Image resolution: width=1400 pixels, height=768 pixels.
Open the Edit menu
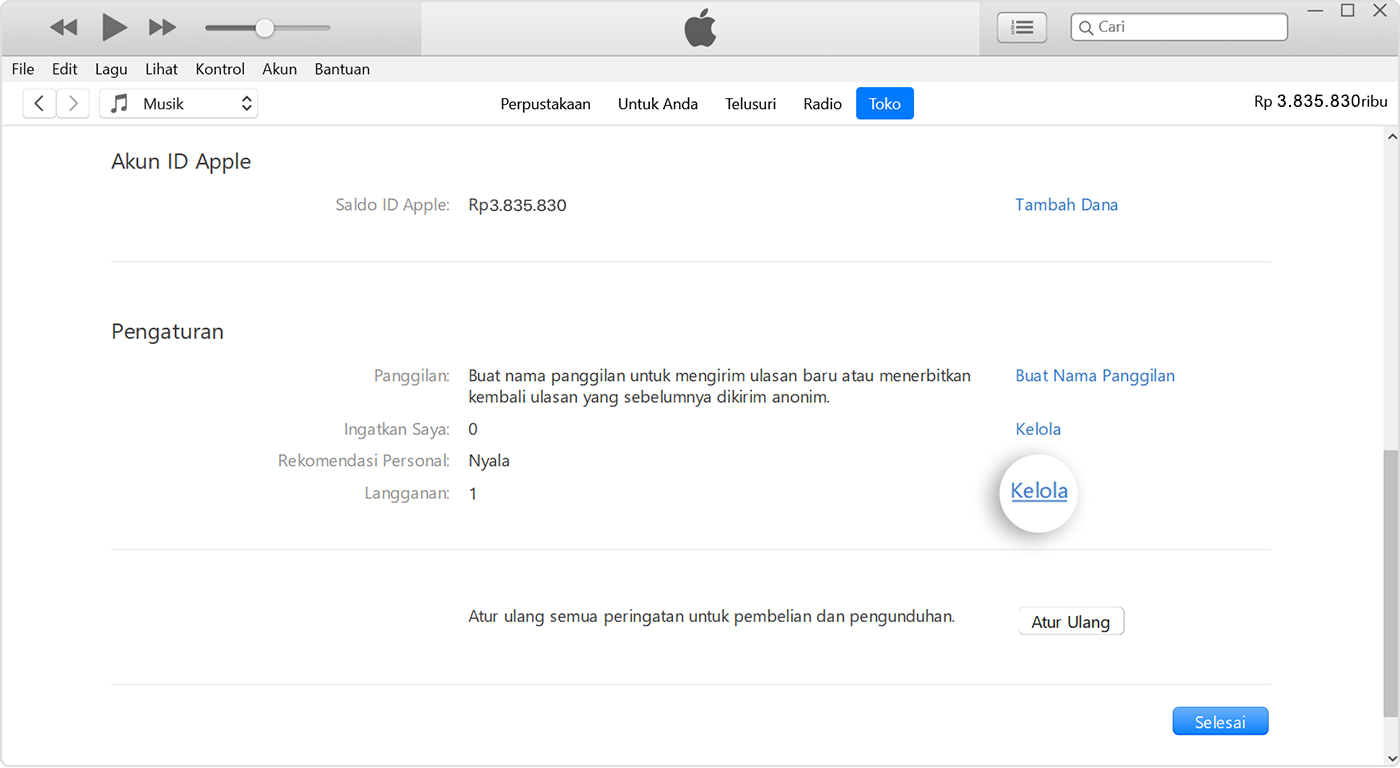point(65,69)
